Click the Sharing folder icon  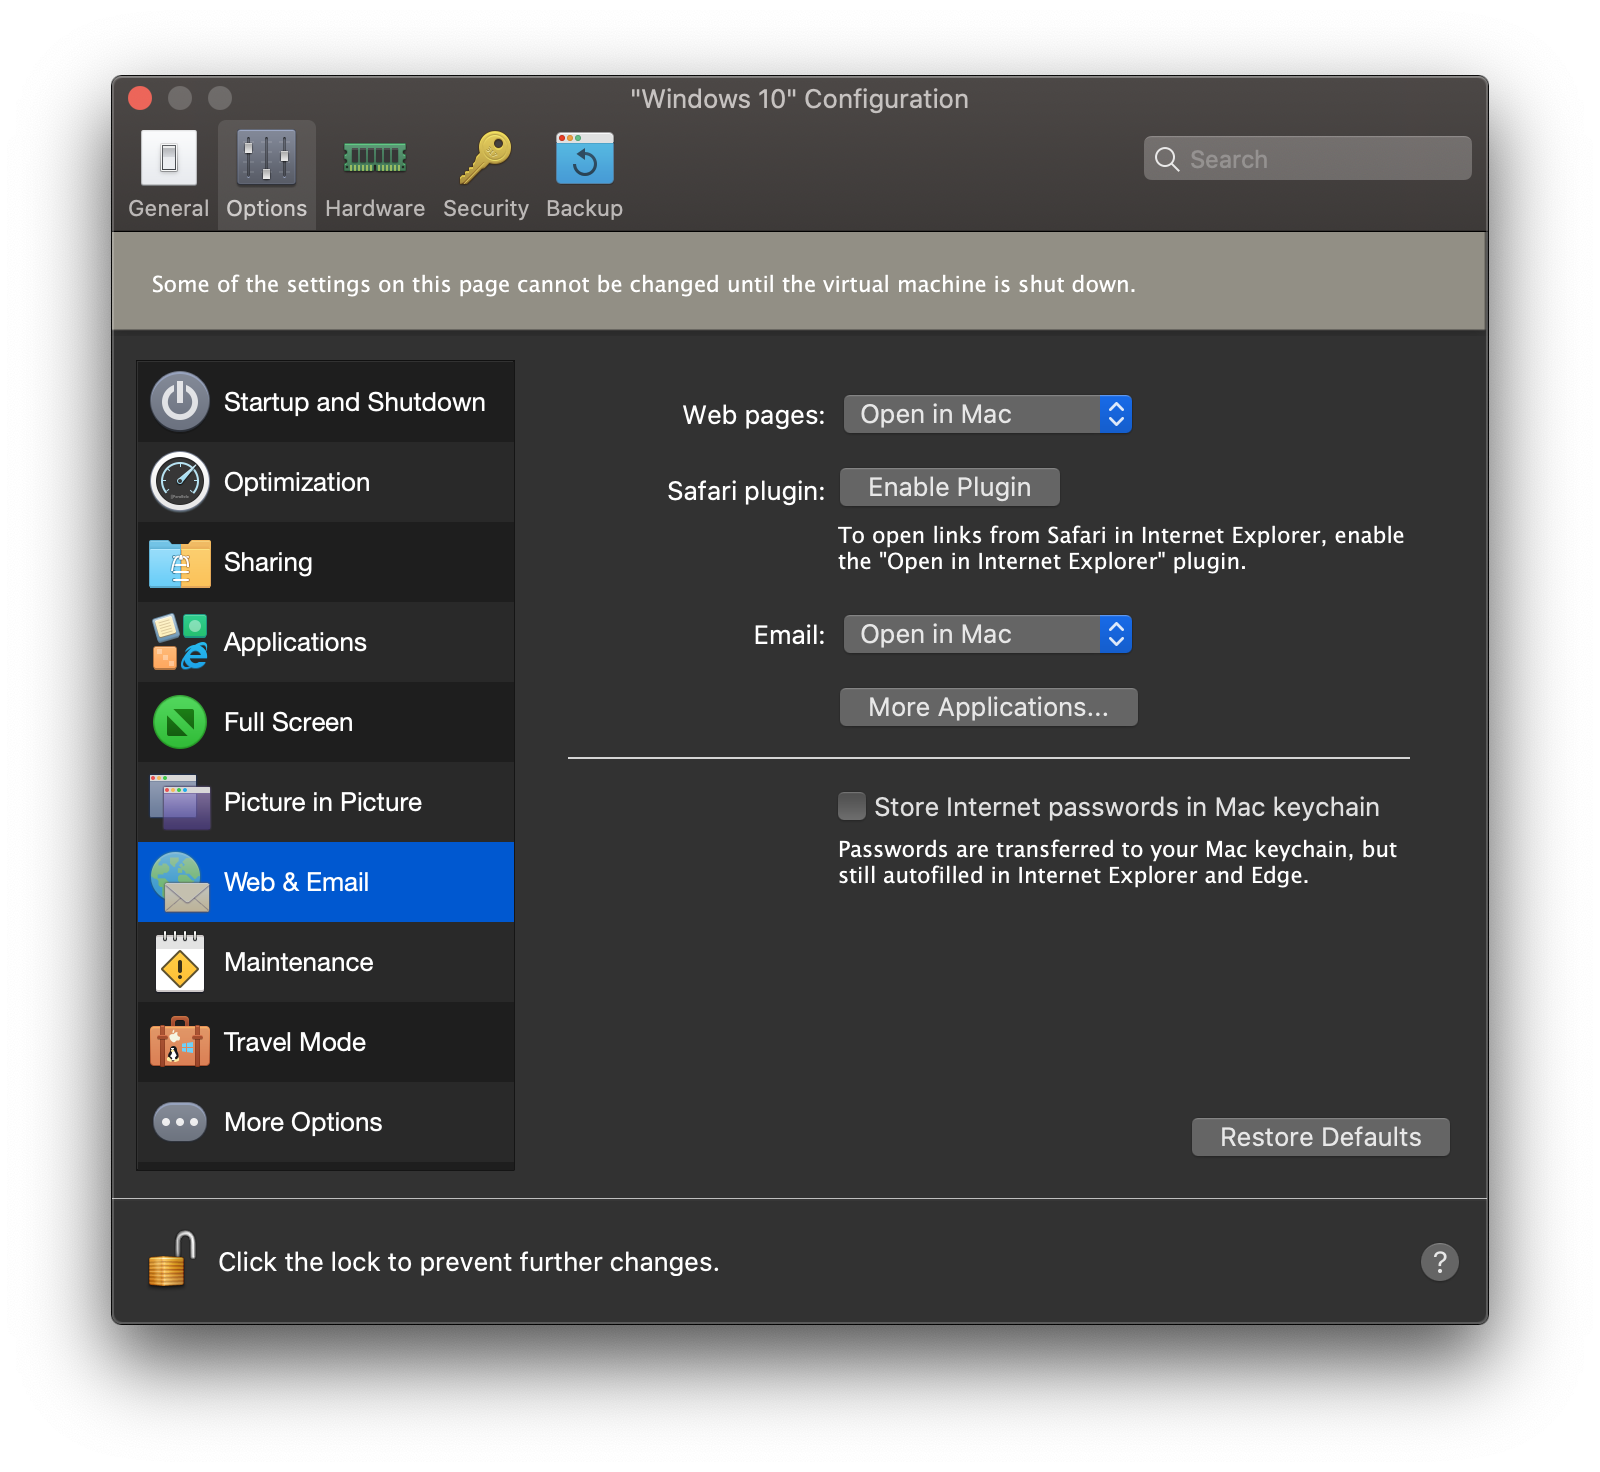pyautogui.click(x=180, y=563)
